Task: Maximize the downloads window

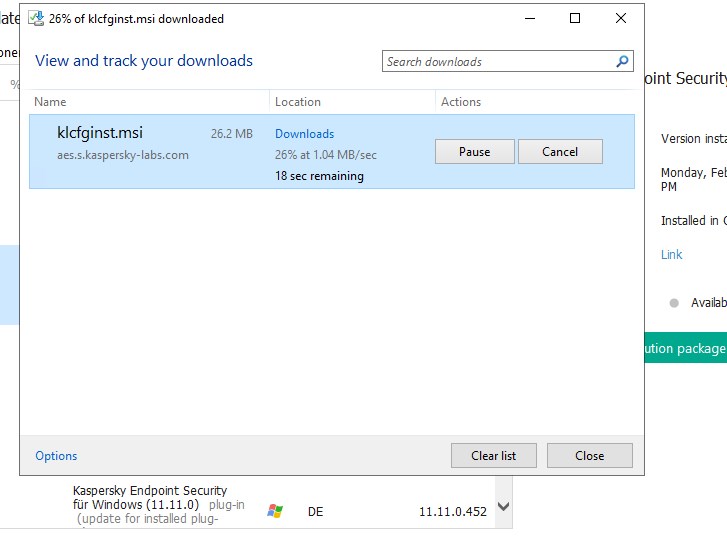Action: point(575,18)
